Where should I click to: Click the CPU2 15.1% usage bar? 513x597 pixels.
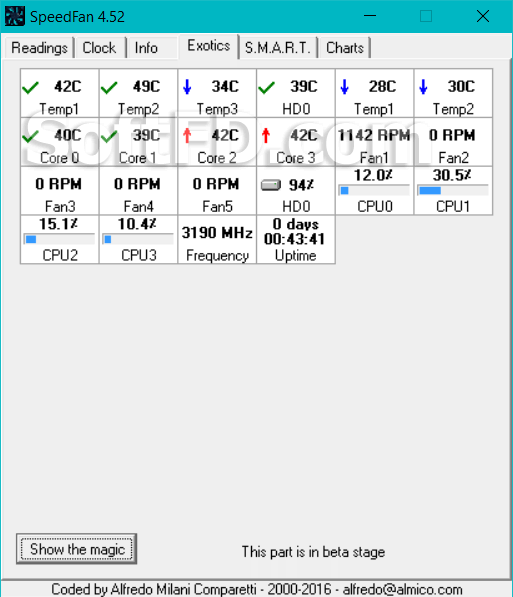[59, 239]
